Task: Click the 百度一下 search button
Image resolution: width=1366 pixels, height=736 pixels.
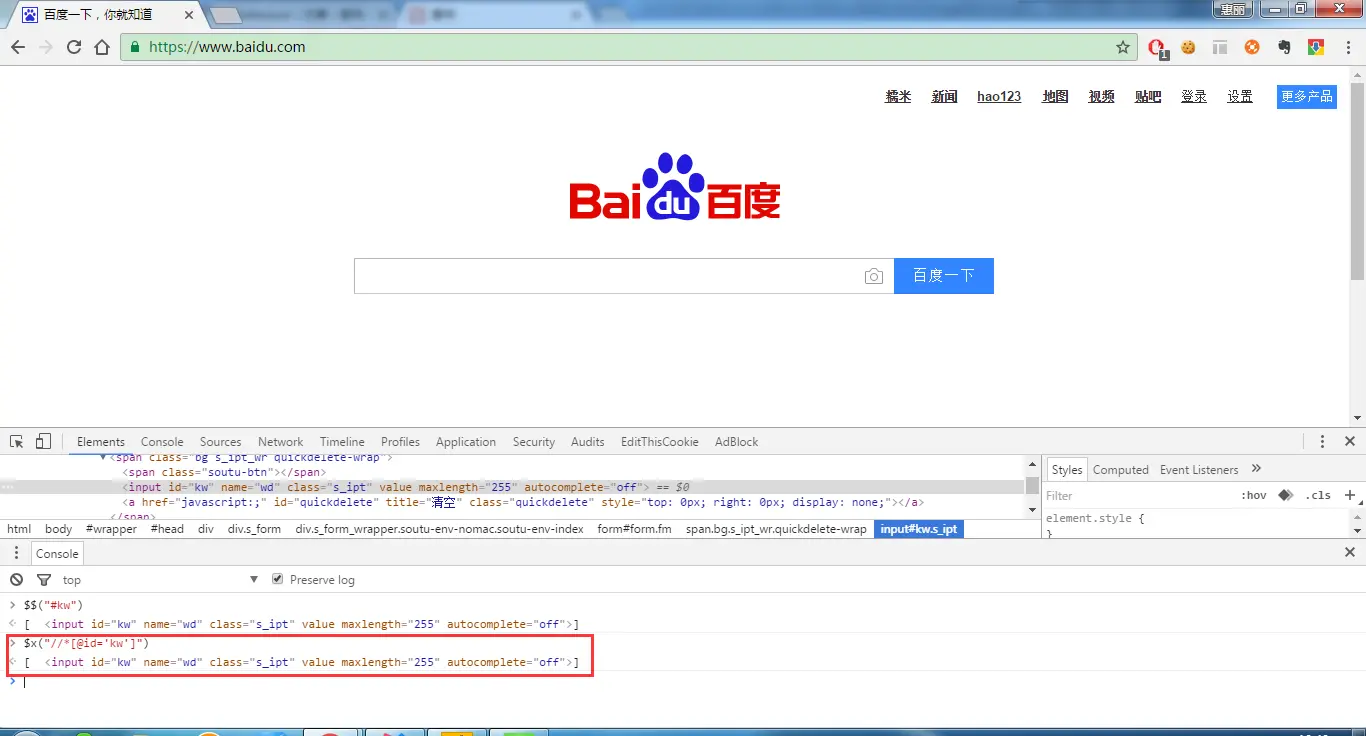Action: (944, 276)
